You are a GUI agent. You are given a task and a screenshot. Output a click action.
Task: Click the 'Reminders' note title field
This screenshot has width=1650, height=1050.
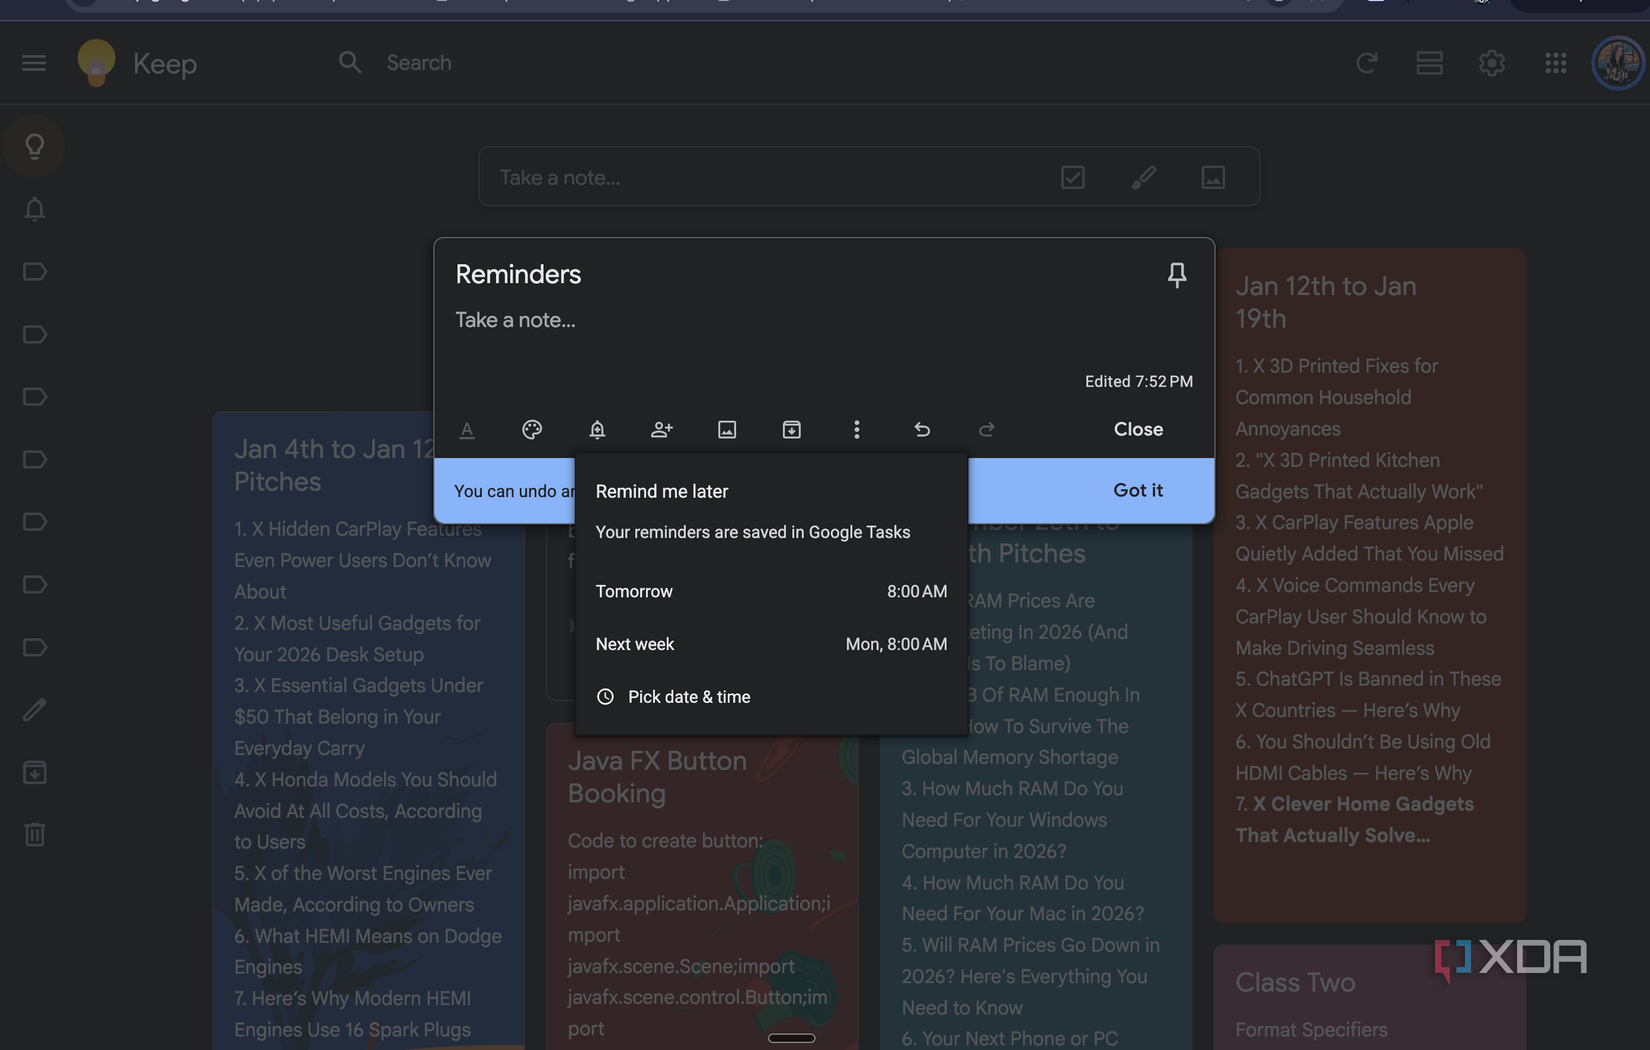[518, 274]
